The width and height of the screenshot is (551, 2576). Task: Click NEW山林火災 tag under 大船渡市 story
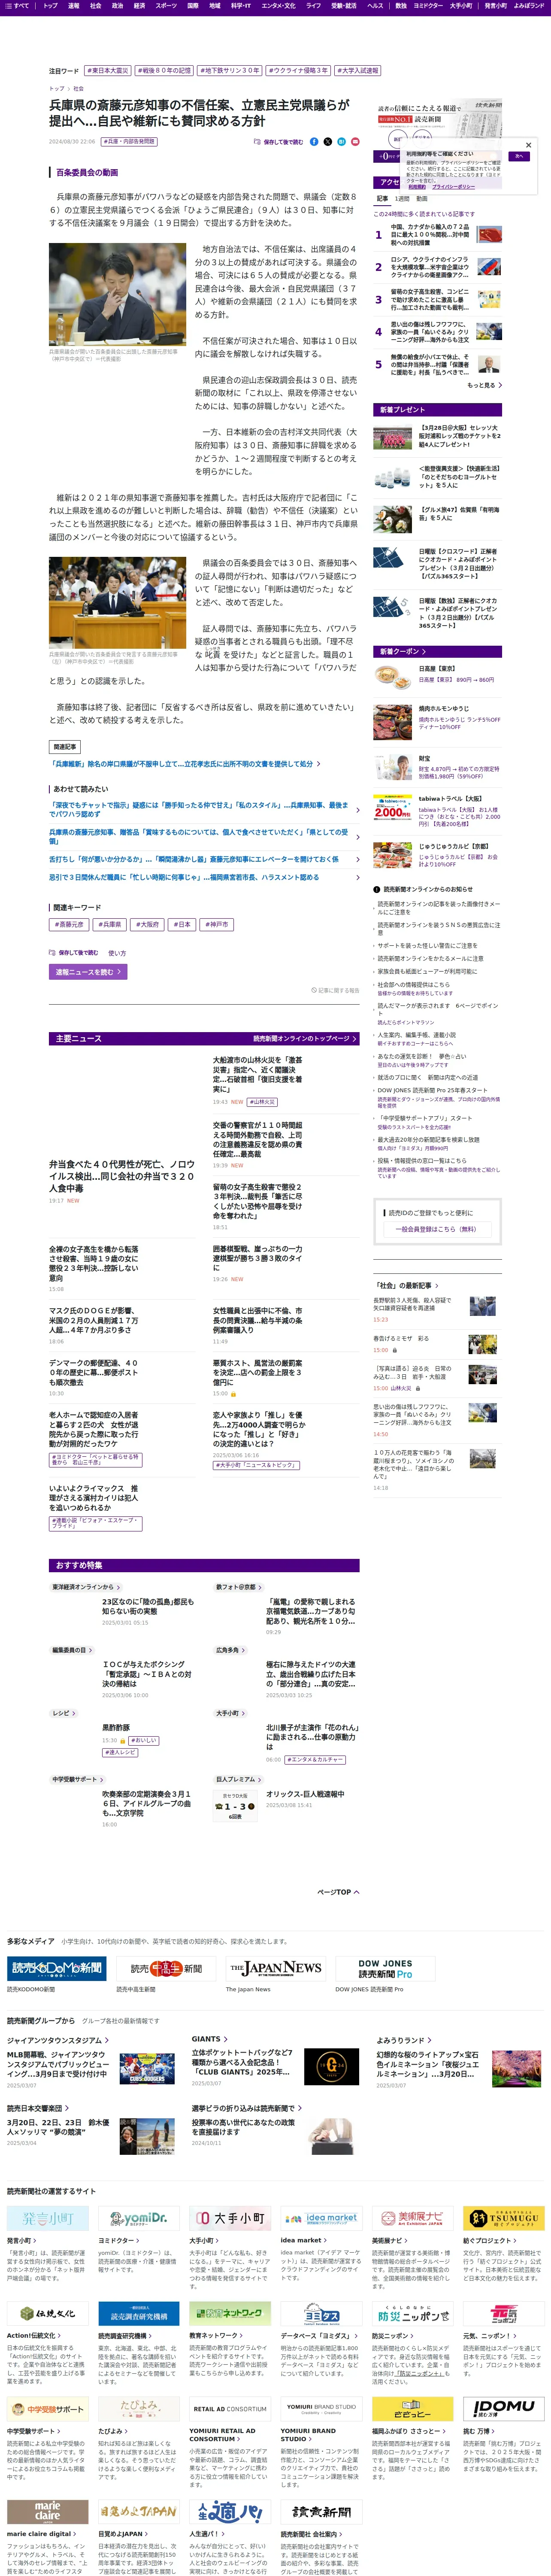(262, 1102)
